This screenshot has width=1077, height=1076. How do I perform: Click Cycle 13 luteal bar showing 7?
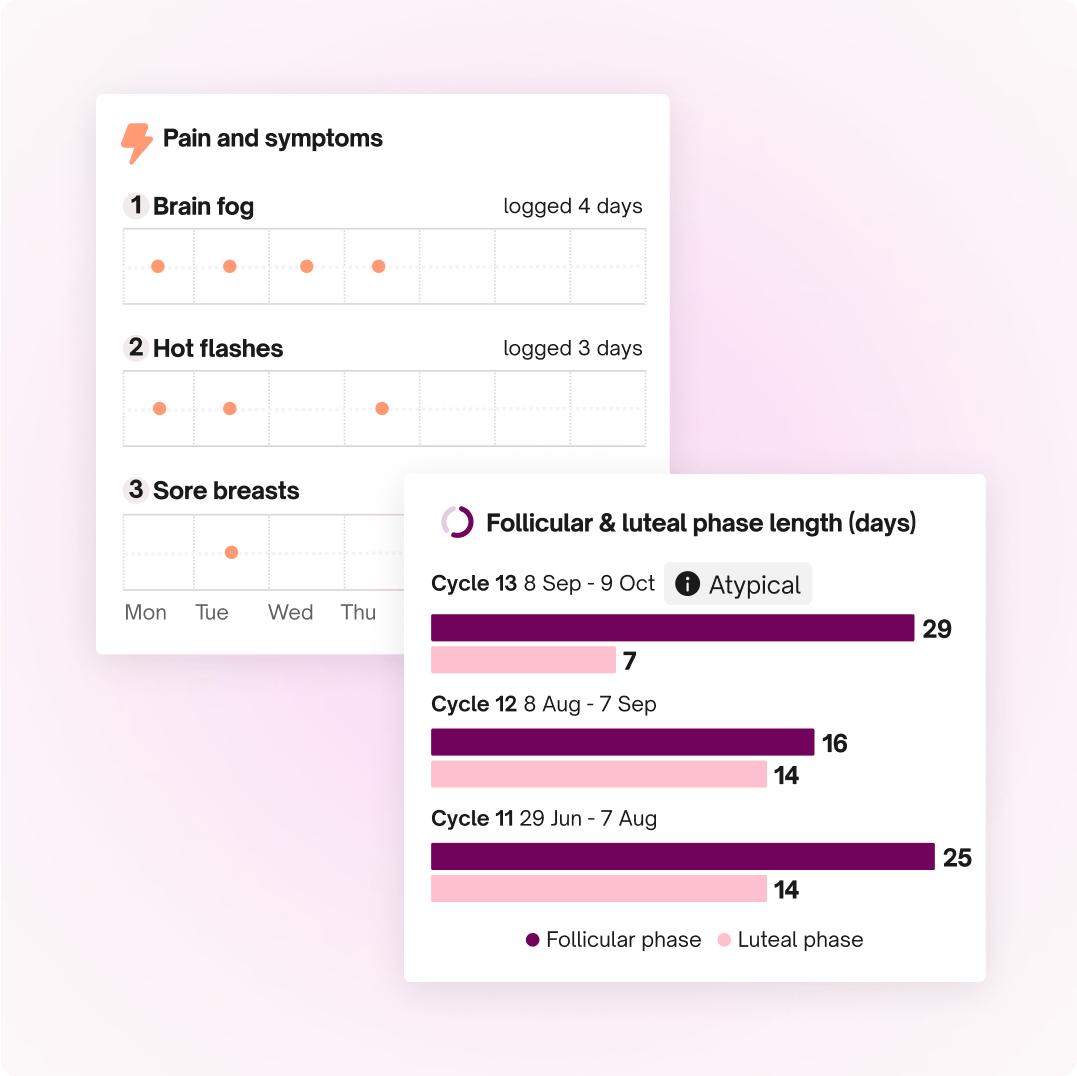point(523,660)
